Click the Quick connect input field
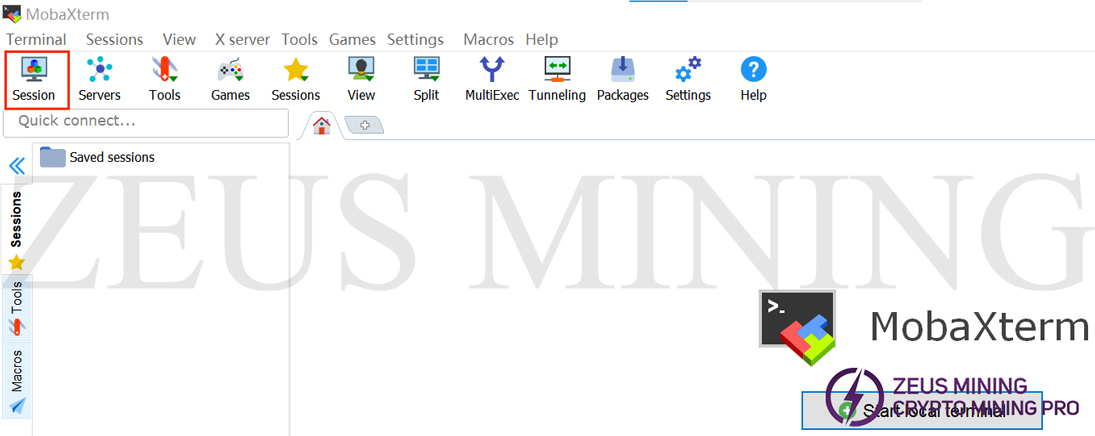1095x436 pixels. 146,122
